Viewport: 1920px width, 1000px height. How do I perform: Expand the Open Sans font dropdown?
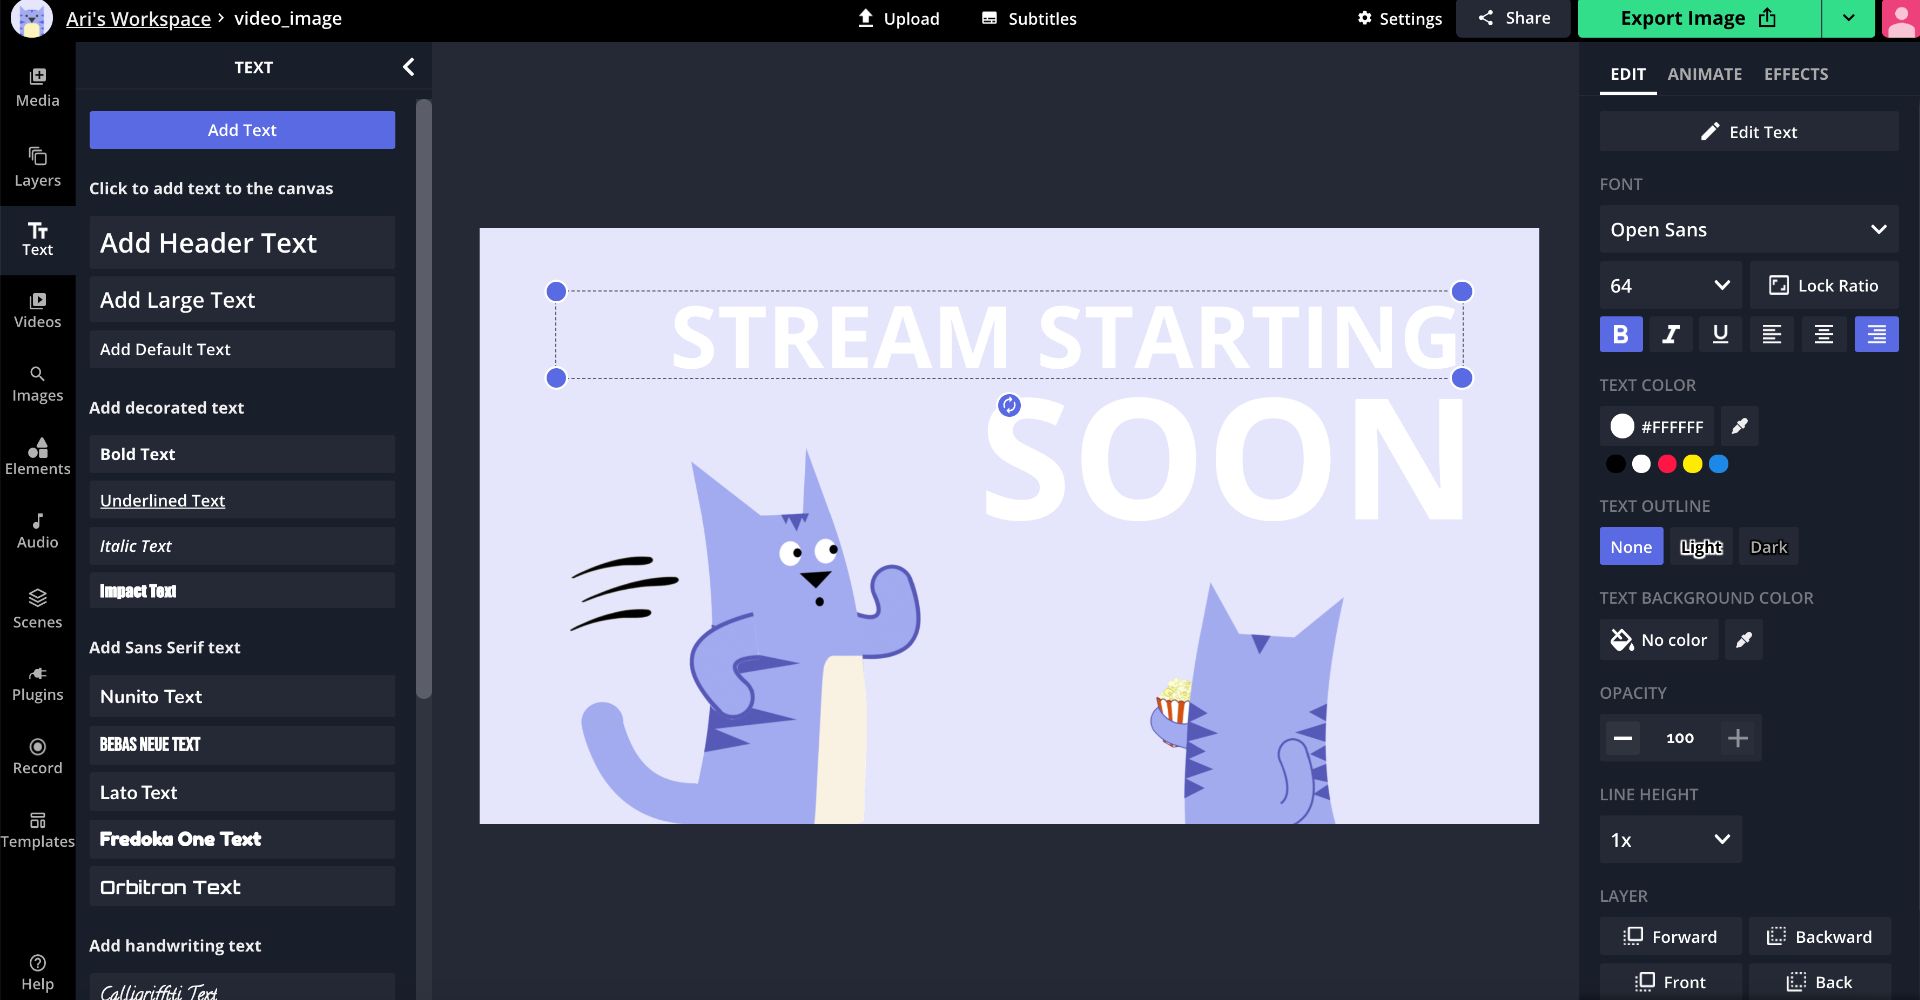pyautogui.click(x=1748, y=230)
